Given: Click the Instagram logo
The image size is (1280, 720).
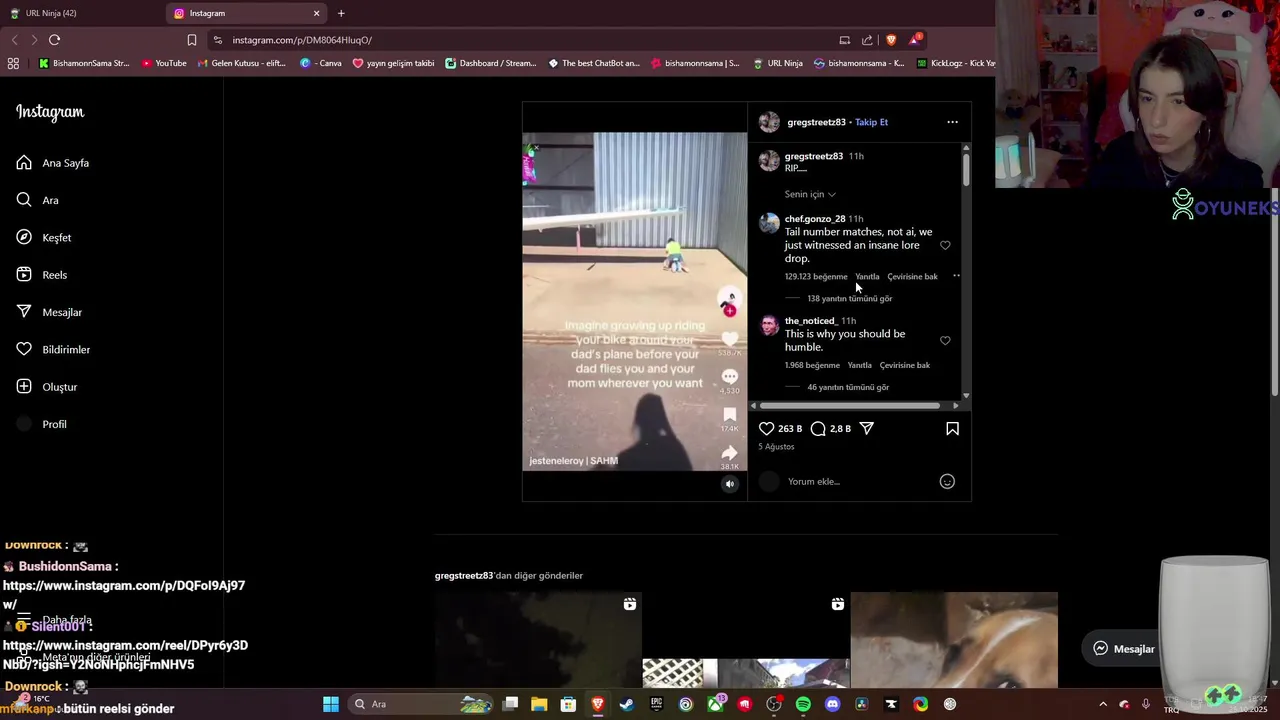Looking at the screenshot, I should point(50,112).
